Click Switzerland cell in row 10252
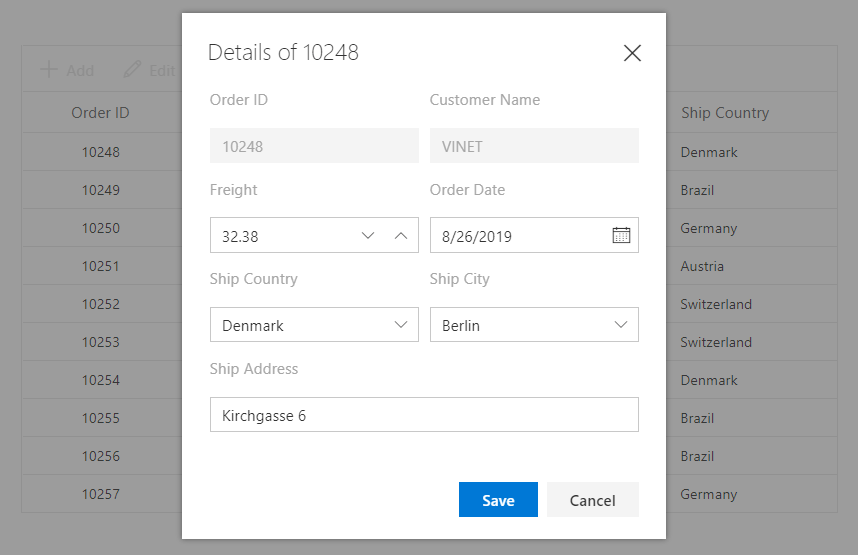Image resolution: width=858 pixels, height=555 pixels. pyautogui.click(x=716, y=304)
